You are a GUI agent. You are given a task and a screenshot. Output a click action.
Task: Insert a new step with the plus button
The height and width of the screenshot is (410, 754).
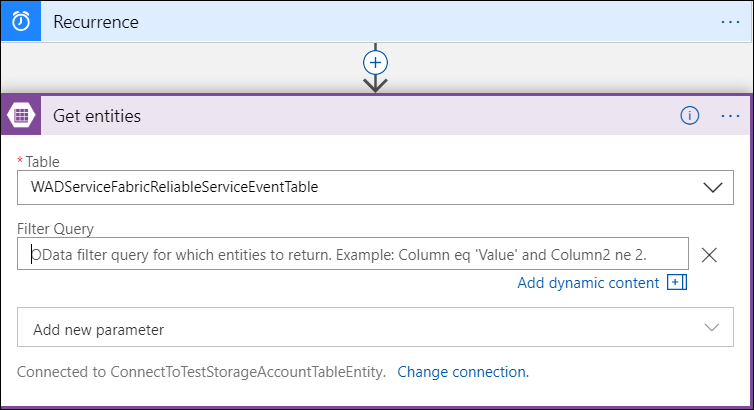click(375, 63)
